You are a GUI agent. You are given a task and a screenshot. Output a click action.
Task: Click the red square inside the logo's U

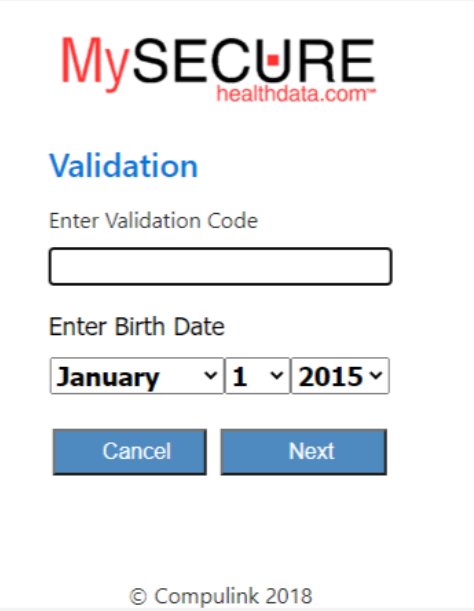click(273, 60)
